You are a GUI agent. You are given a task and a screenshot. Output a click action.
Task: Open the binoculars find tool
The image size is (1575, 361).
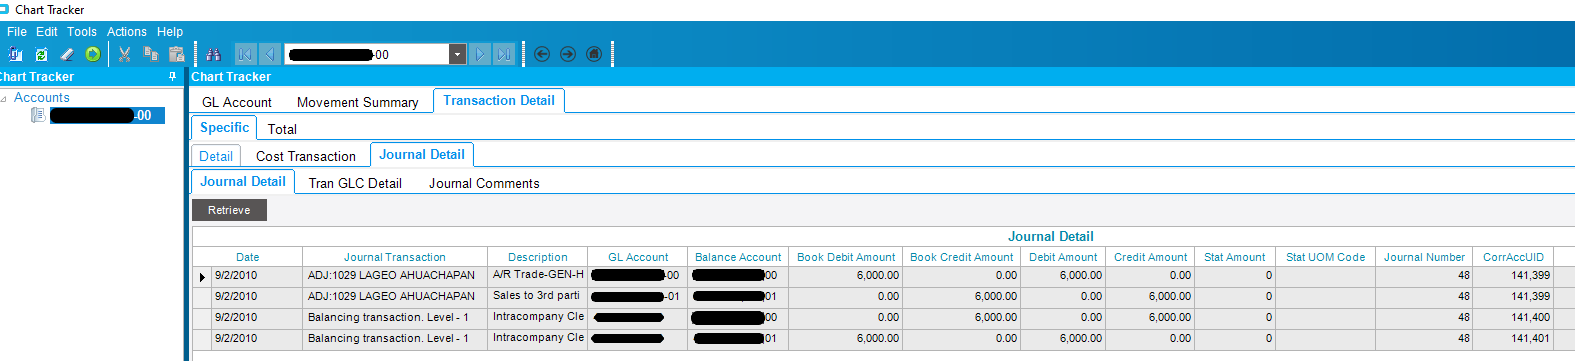(213, 54)
